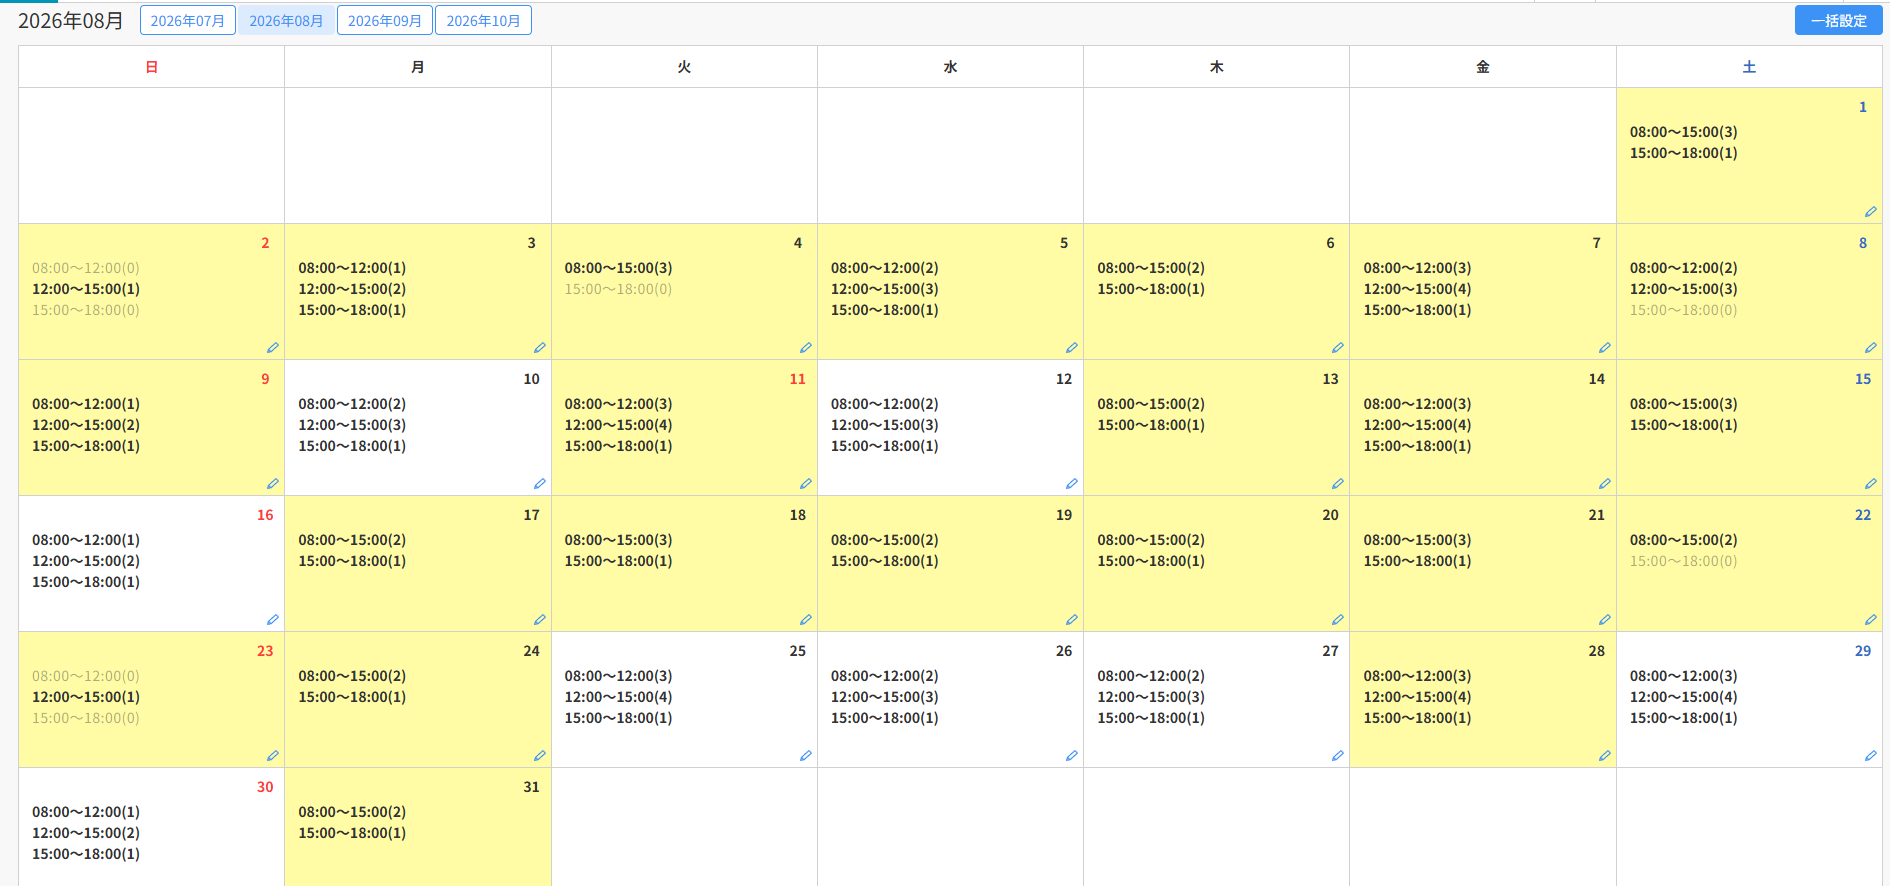Edit August 29 with its pencil icon
1890x886 pixels.
point(1870,756)
